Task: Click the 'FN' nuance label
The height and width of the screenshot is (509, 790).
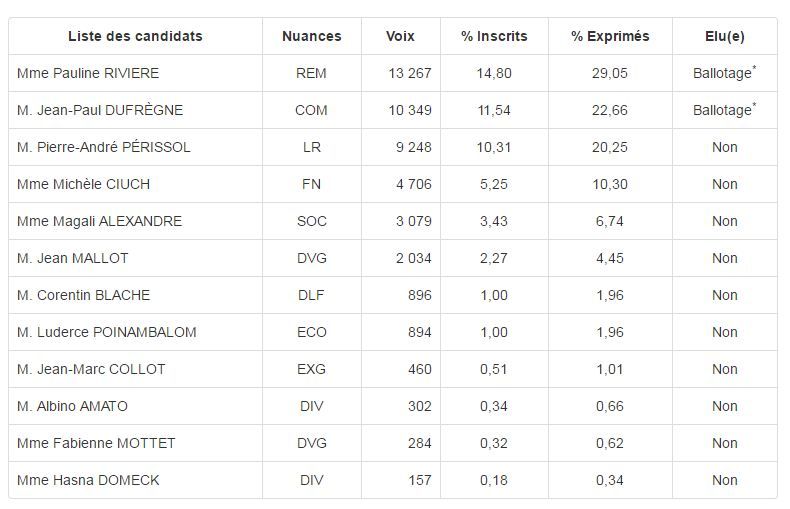Action: click(311, 184)
